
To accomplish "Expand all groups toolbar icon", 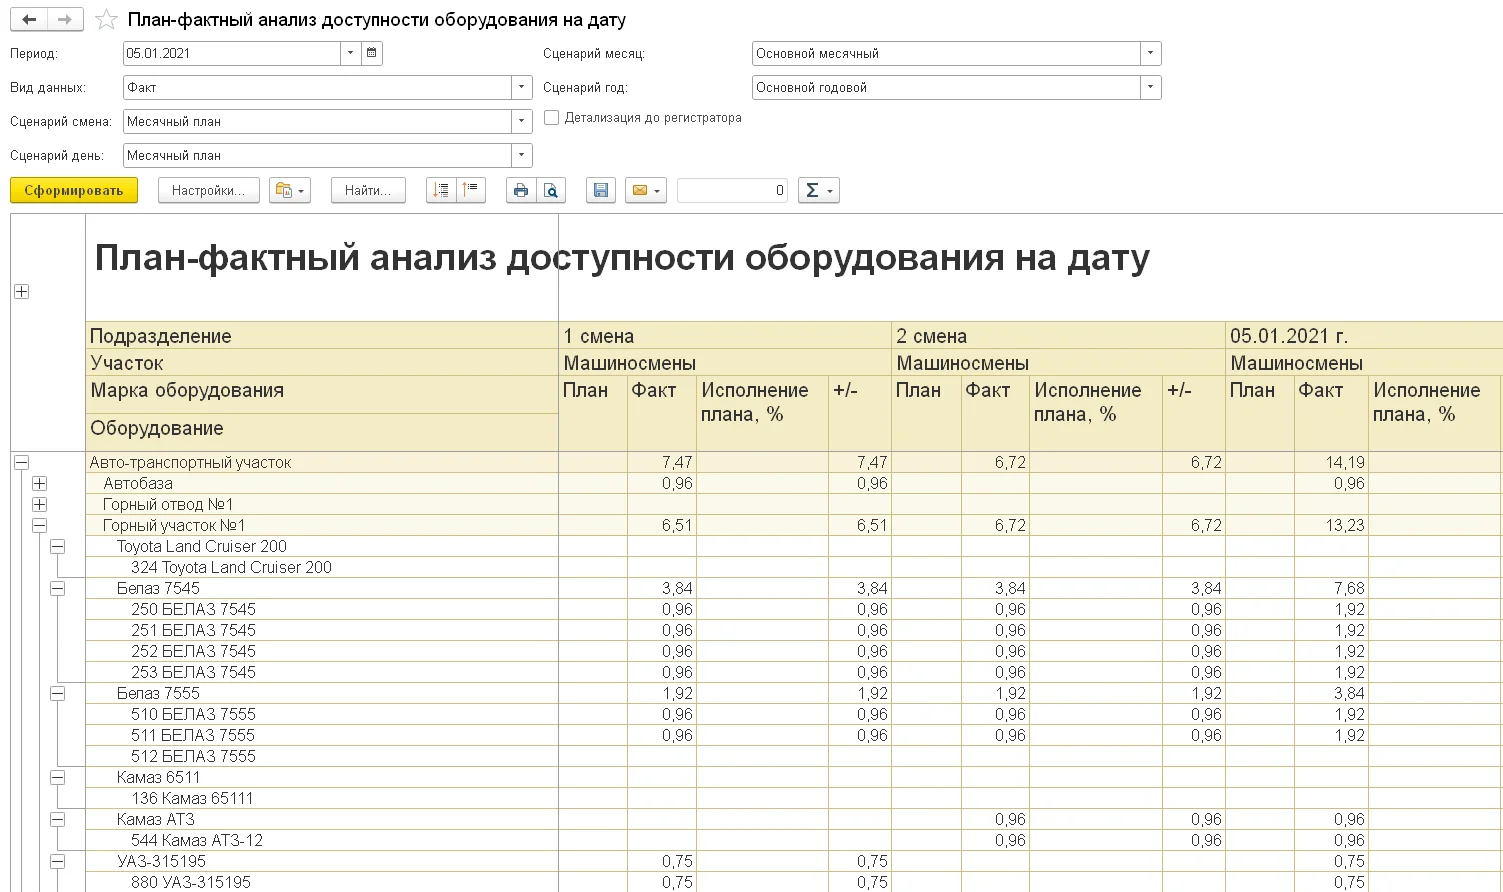I will coord(441,190).
